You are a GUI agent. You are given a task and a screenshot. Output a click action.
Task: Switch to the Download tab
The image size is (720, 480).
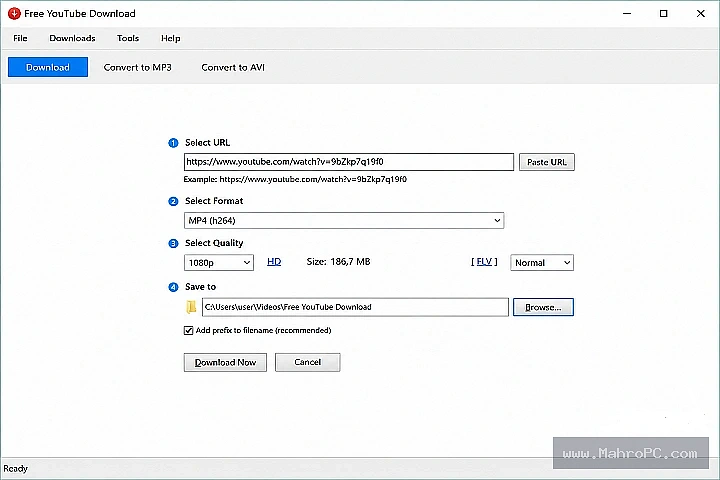click(48, 67)
